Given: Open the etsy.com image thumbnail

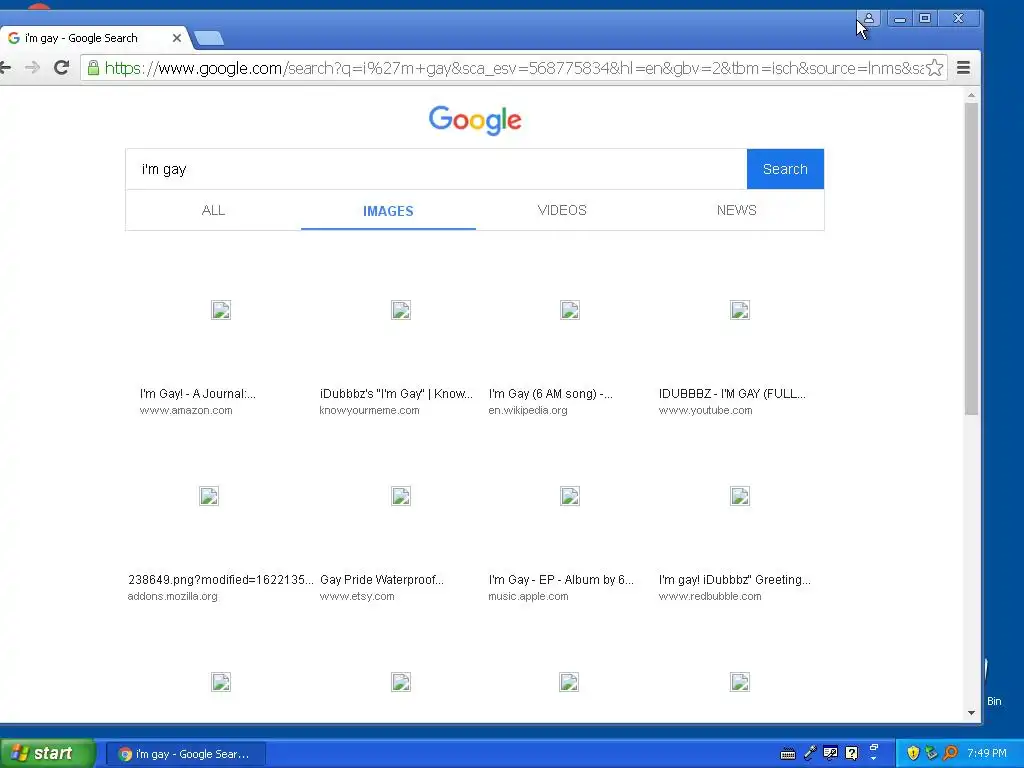Looking at the screenshot, I should (401, 496).
